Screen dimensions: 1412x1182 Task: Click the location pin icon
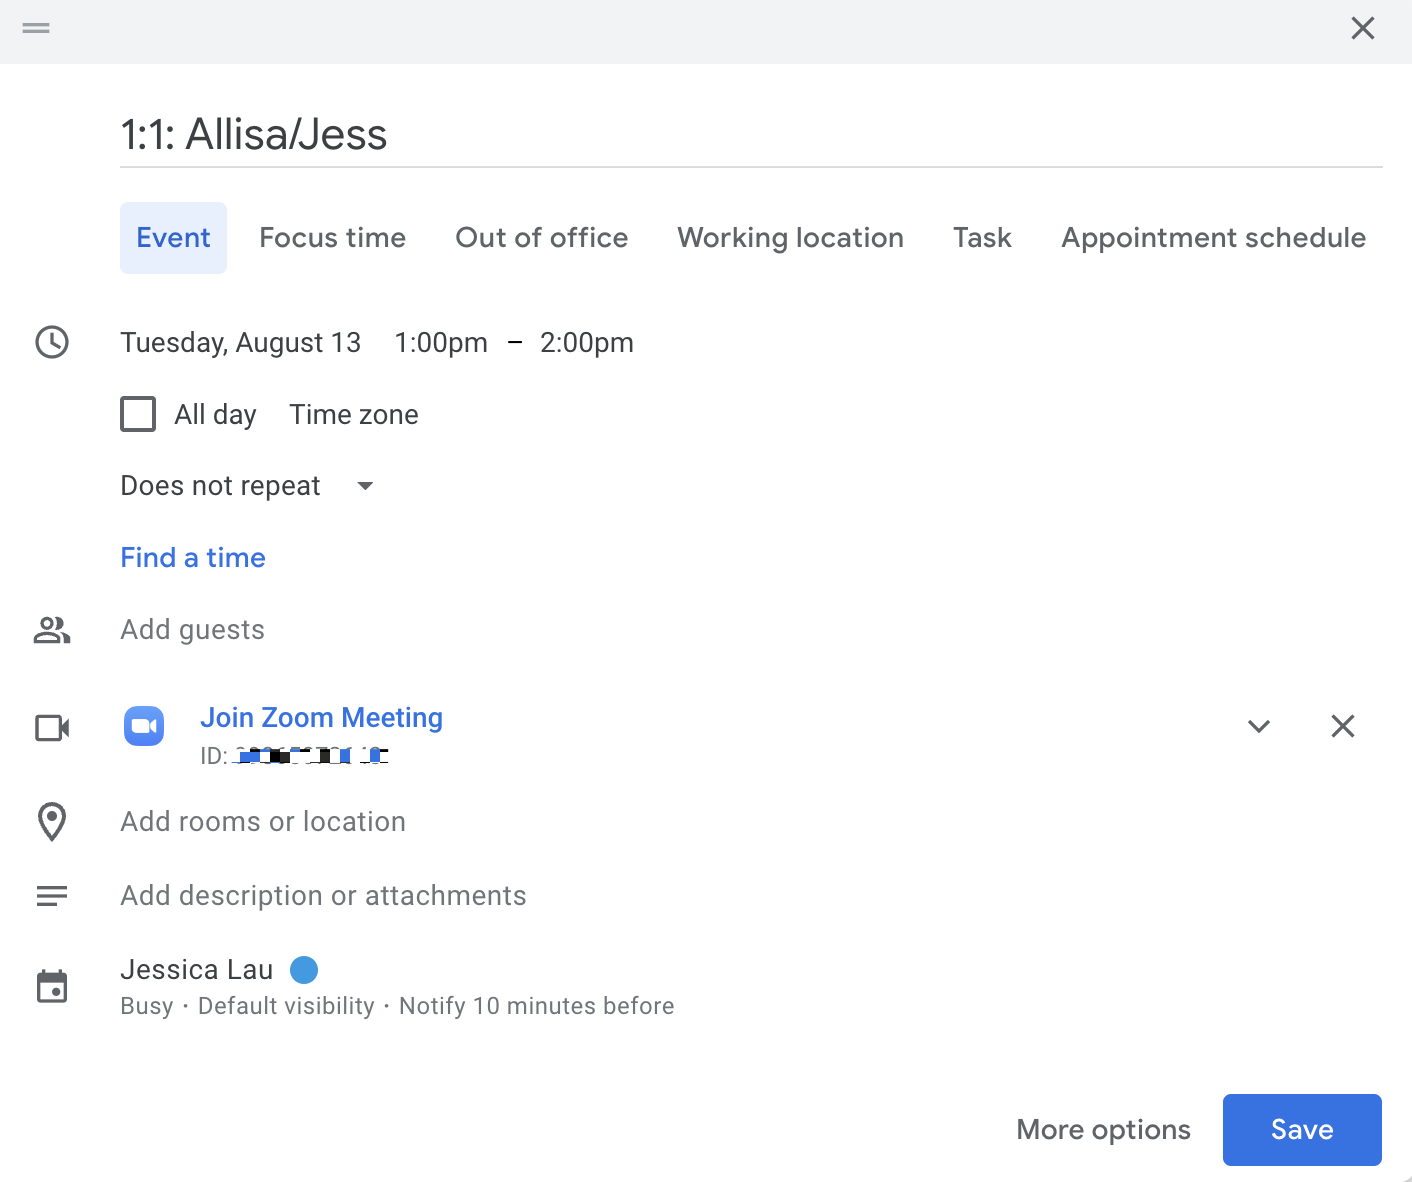coord(52,822)
